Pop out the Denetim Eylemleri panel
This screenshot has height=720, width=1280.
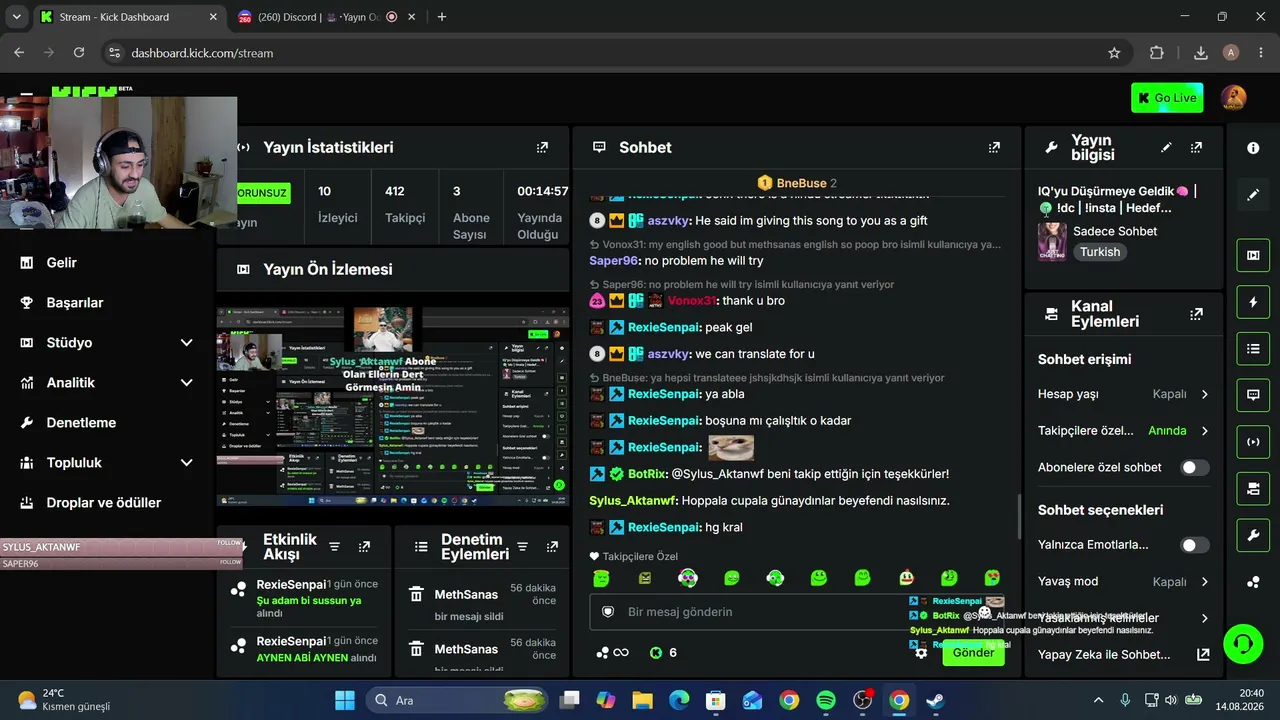(x=552, y=547)
